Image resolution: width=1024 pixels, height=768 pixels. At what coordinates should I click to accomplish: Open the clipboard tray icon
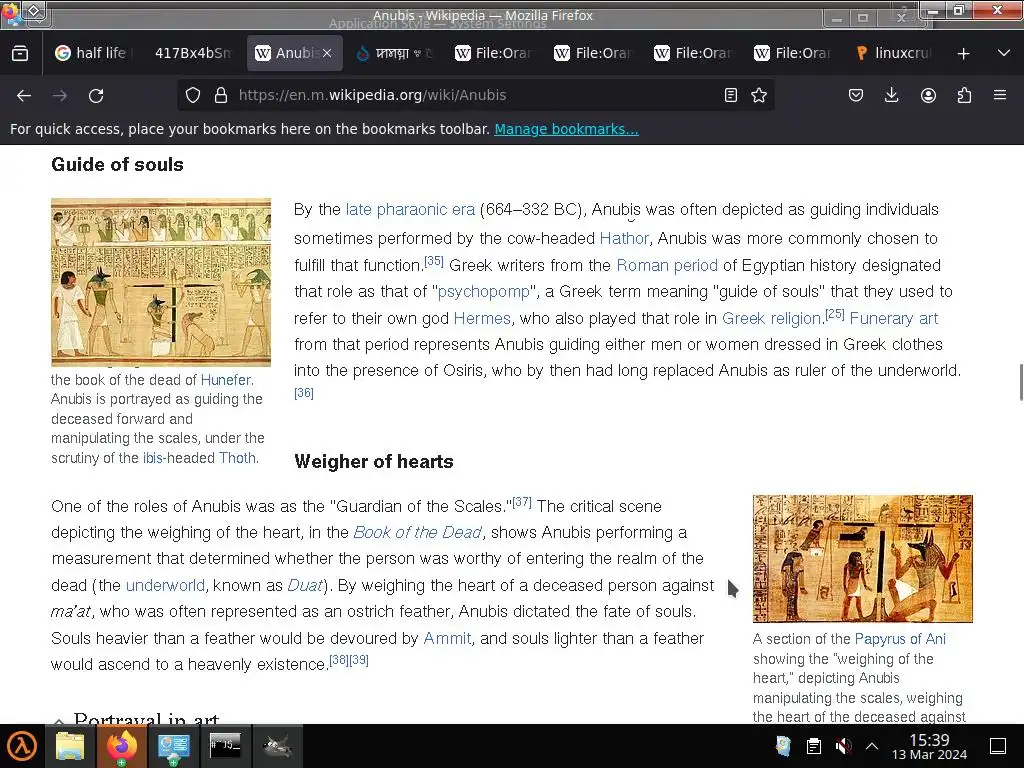tap(814, 746)
